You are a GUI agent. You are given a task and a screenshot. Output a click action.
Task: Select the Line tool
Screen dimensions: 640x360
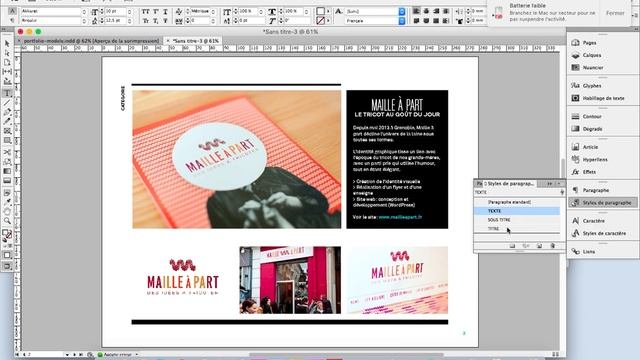(7, 102)
